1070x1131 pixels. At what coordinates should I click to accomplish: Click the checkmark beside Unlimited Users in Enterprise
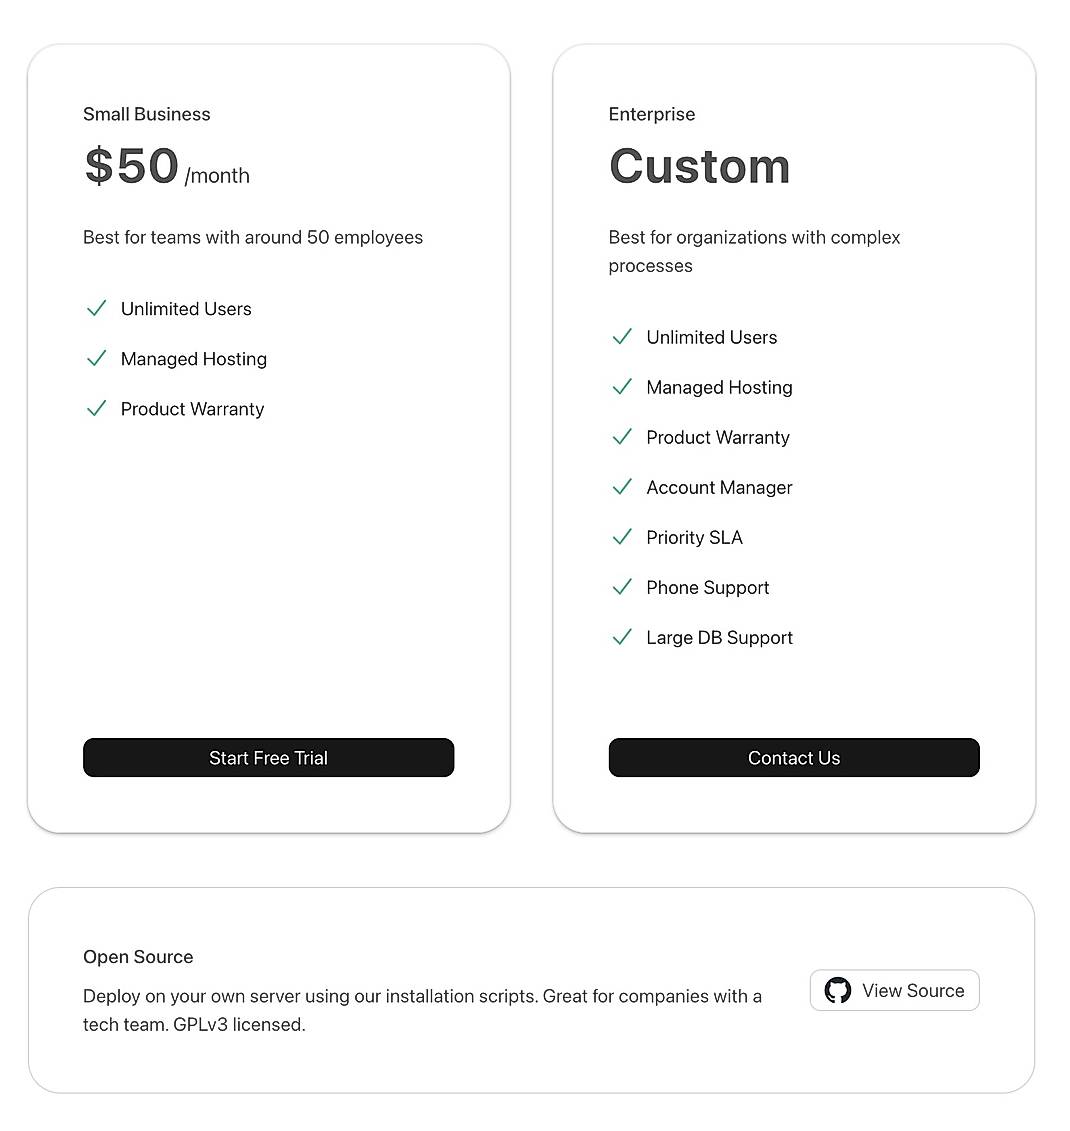pos(622,337)
